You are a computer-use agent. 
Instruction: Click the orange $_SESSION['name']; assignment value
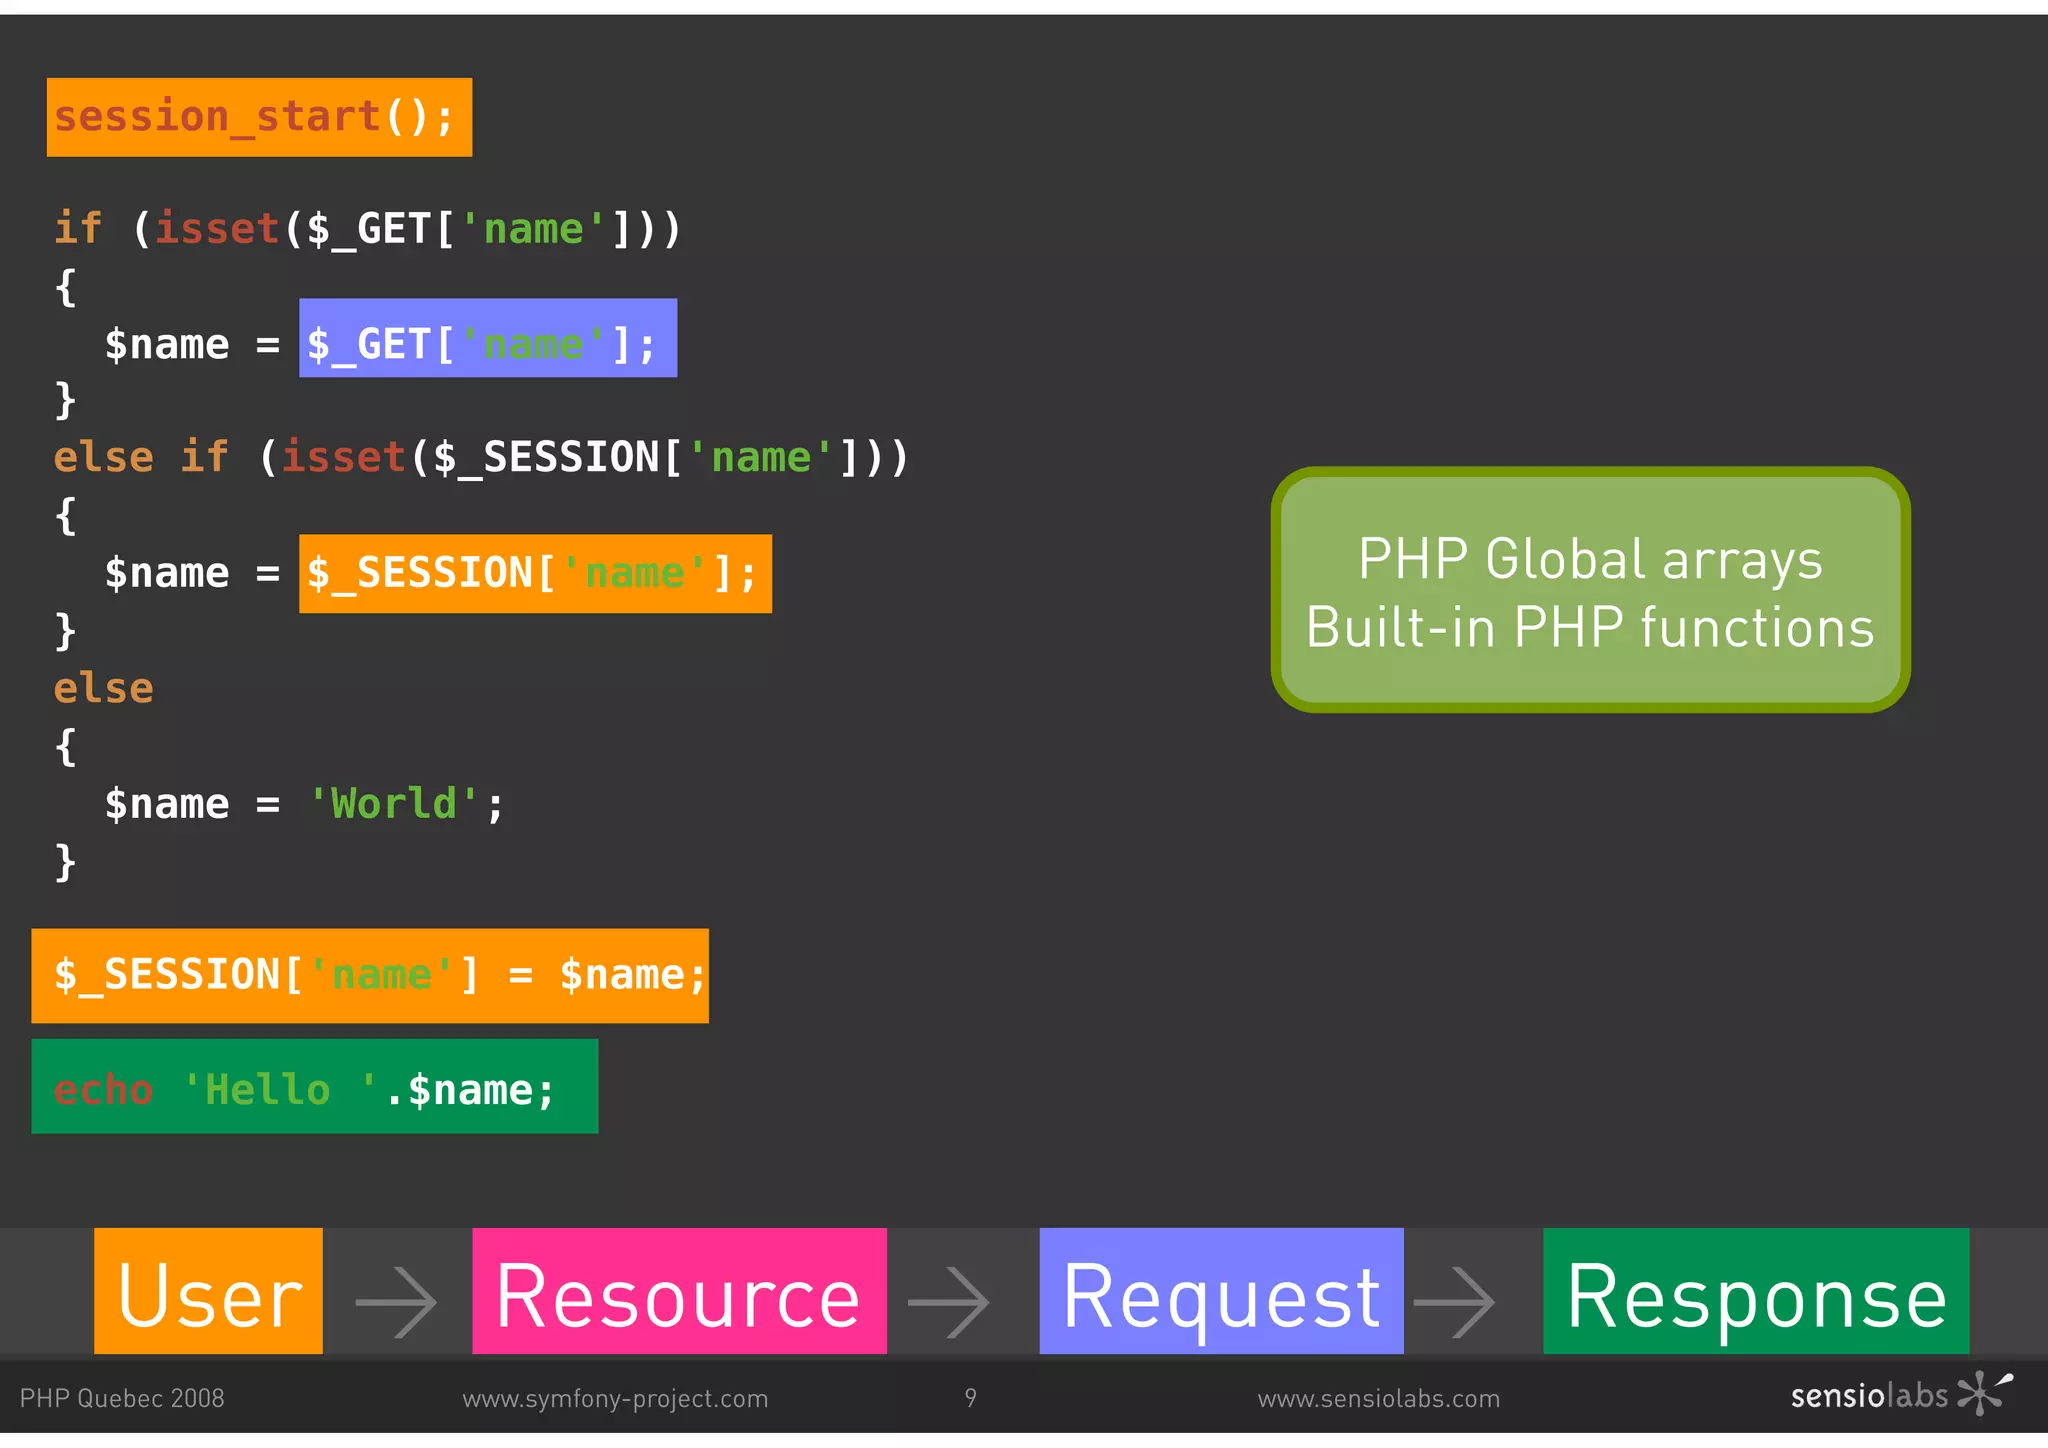coord(535,574)
